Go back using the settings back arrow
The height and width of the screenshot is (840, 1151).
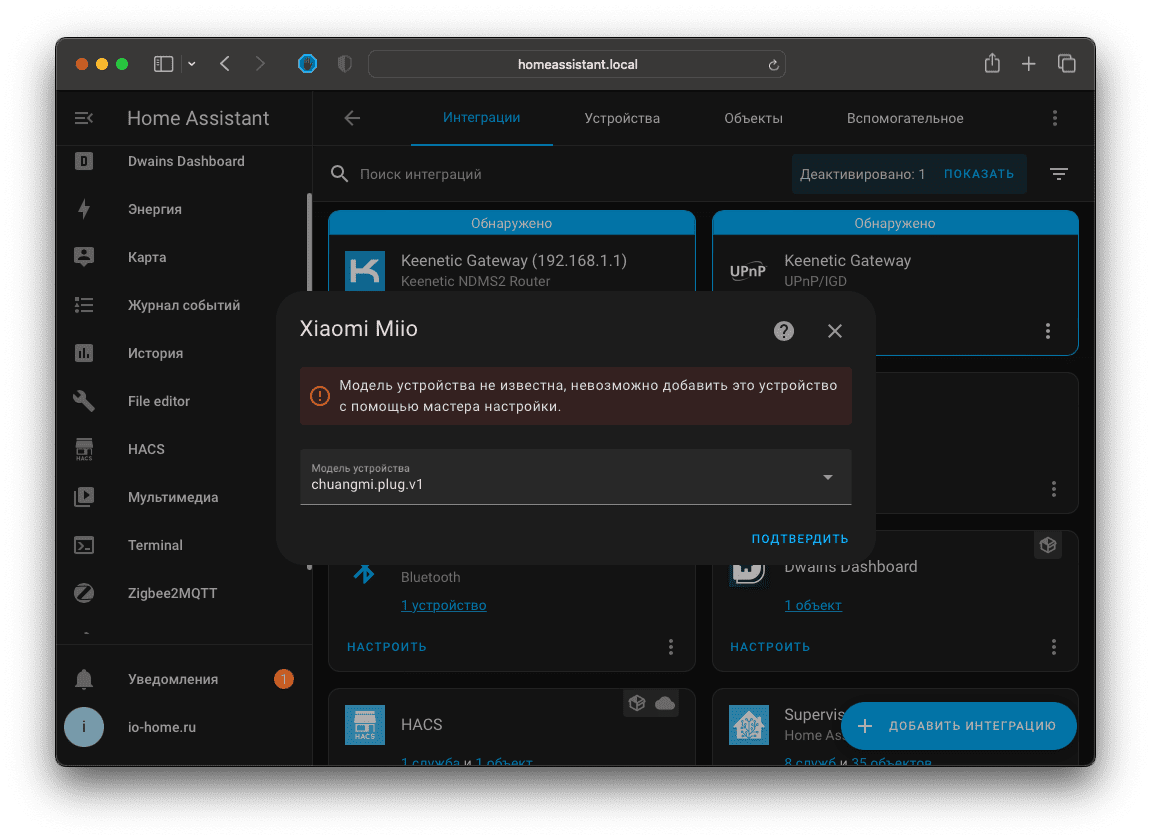(x=352, y=118)
